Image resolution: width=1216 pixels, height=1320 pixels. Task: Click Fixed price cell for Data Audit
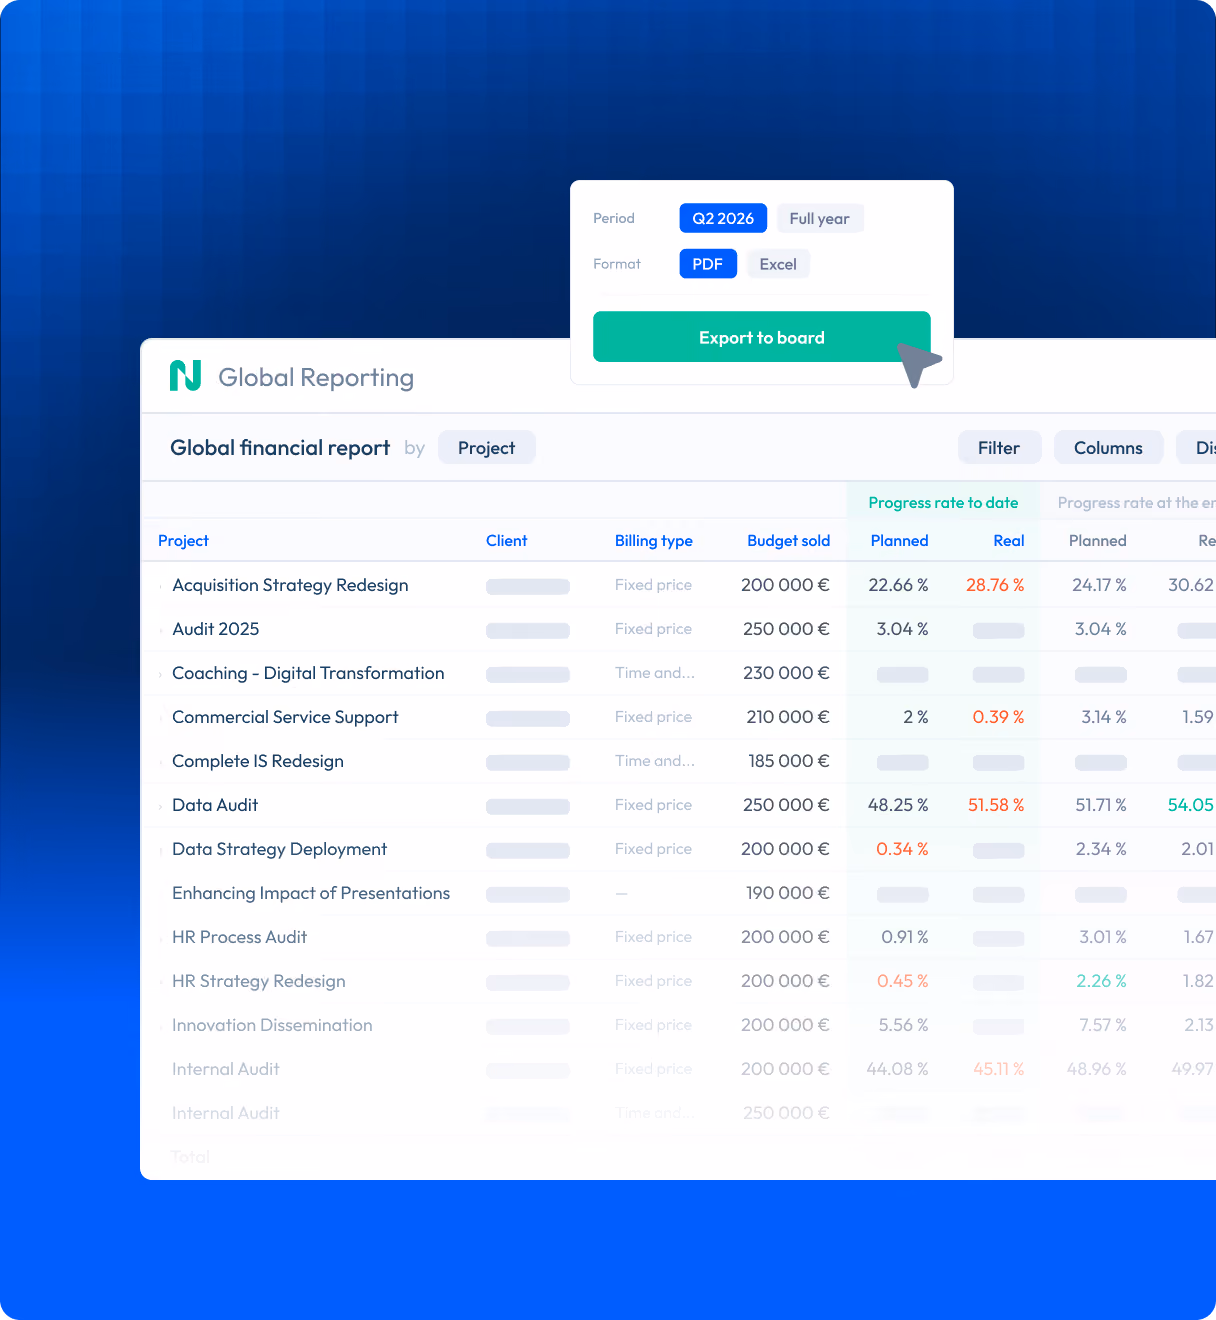tap(653, 805)
